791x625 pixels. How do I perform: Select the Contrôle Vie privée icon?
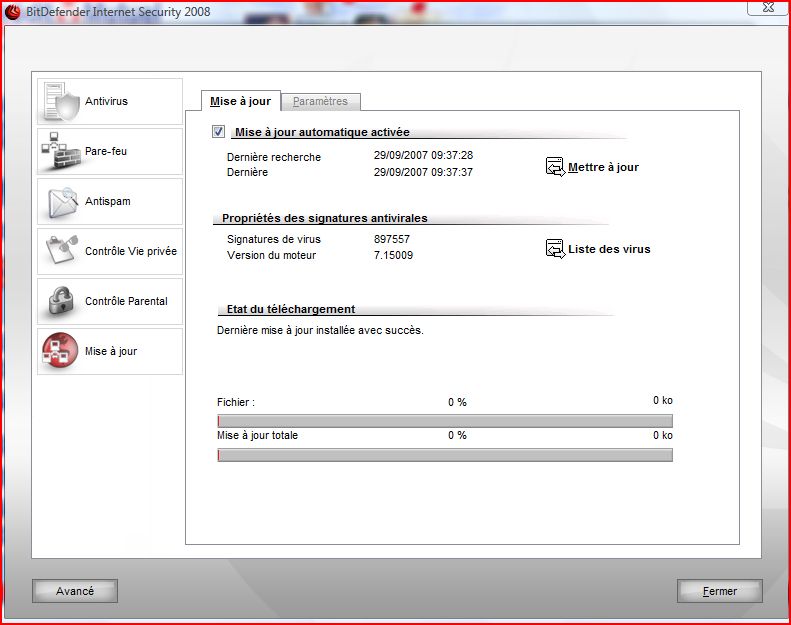point(62,250)
